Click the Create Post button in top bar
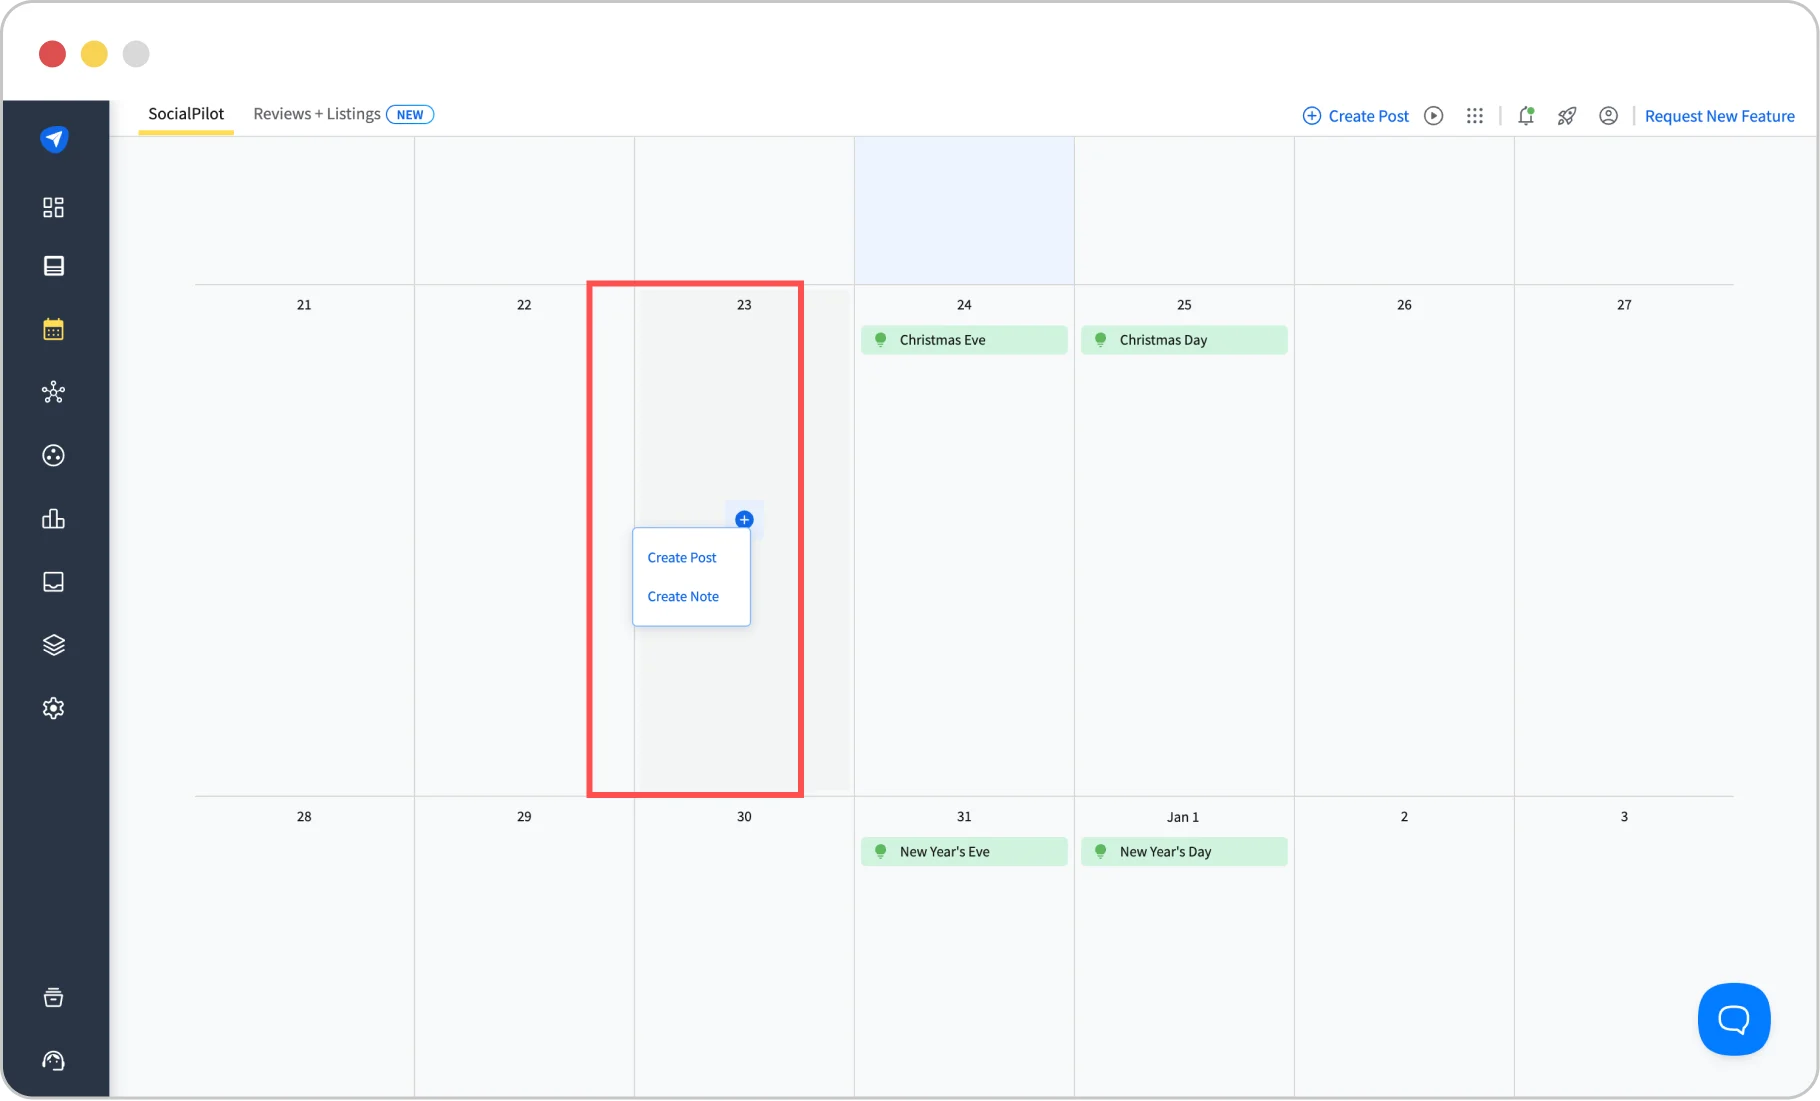The image size is (1820, 1101). [1355, 116]
